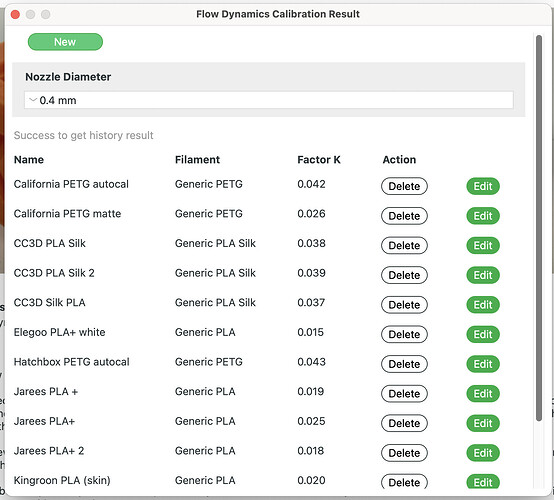Image resolution: width=554 pixels, height=500 pixels.
Task: Click Factor K value 0.020
Action: (x=311, y=481)
